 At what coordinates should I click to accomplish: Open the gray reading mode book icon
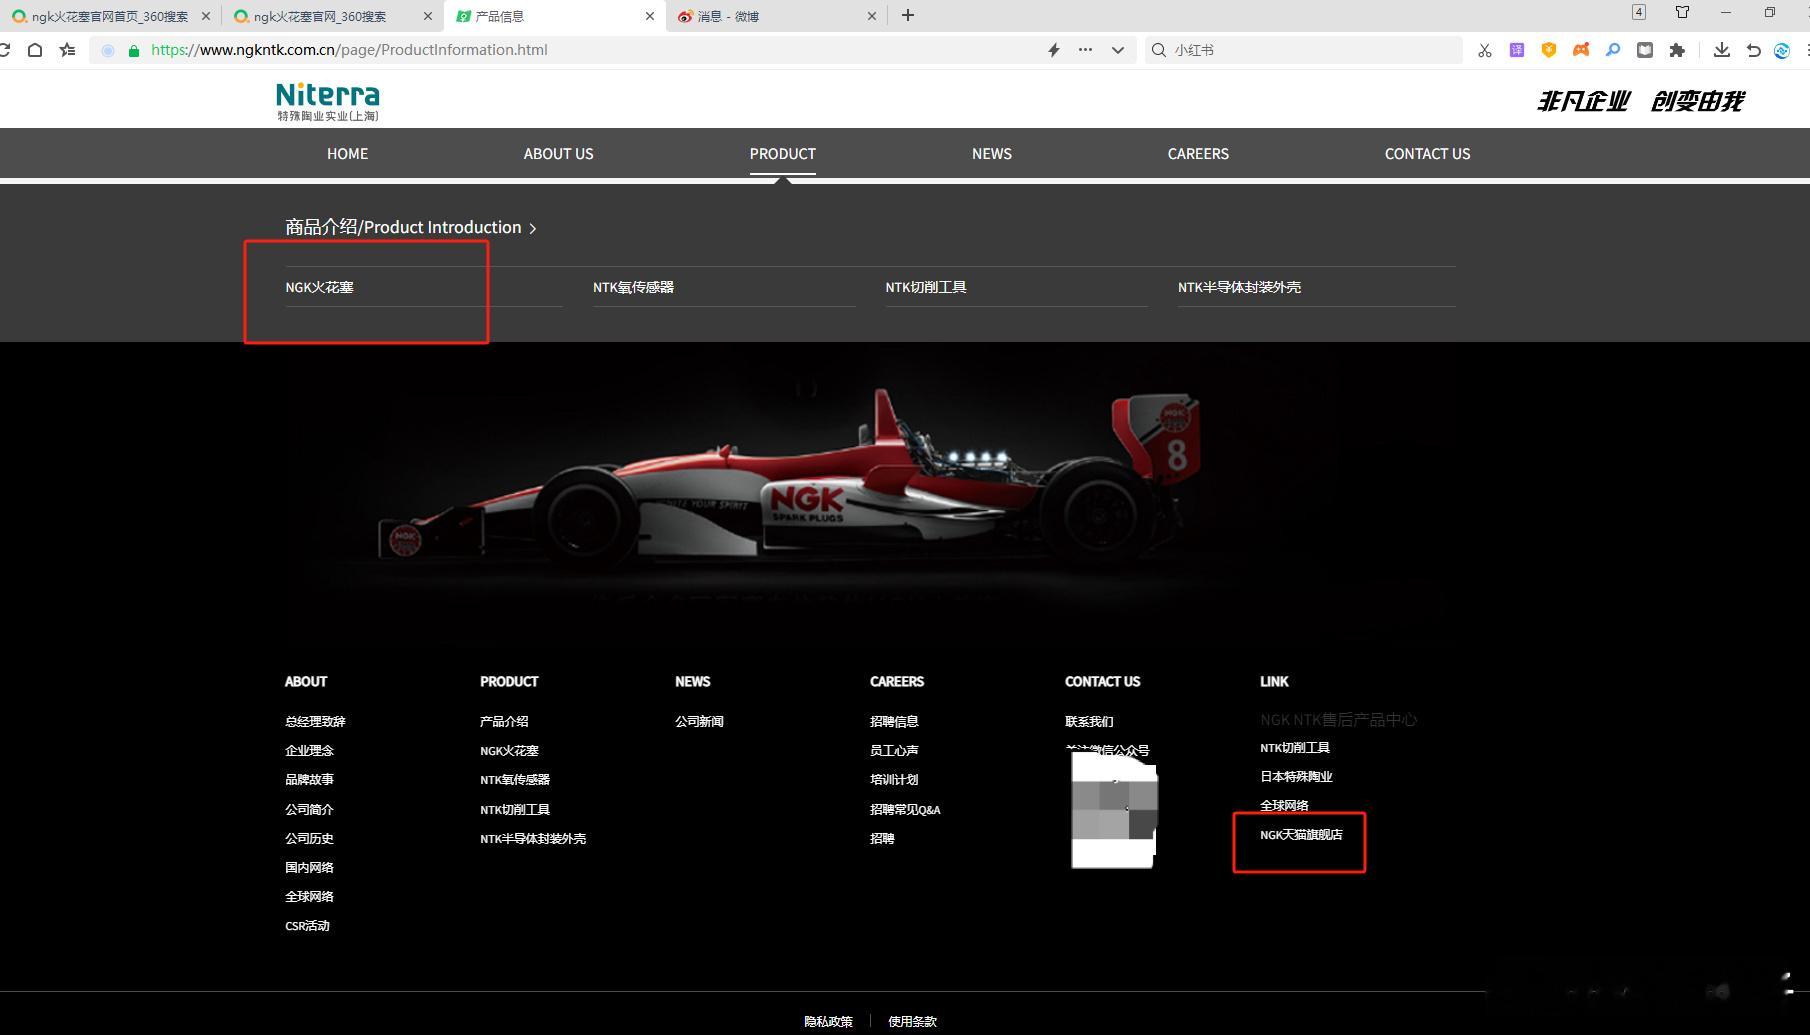1645,50
